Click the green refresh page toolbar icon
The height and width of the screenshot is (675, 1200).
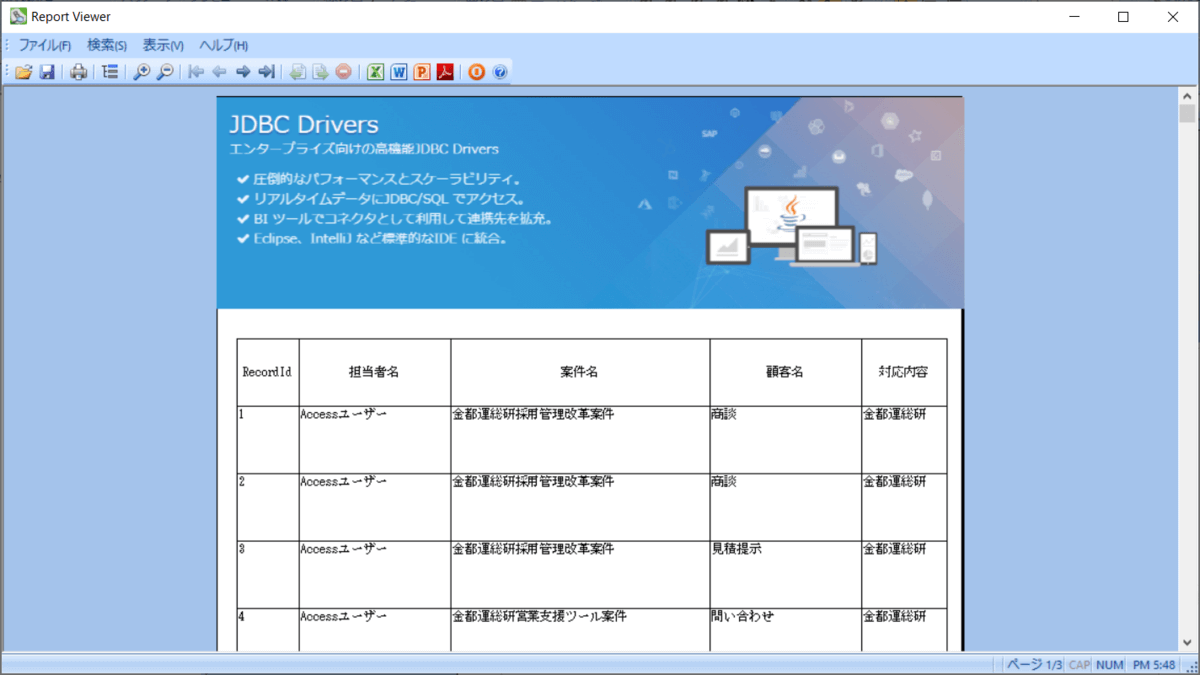coord(297,72)
